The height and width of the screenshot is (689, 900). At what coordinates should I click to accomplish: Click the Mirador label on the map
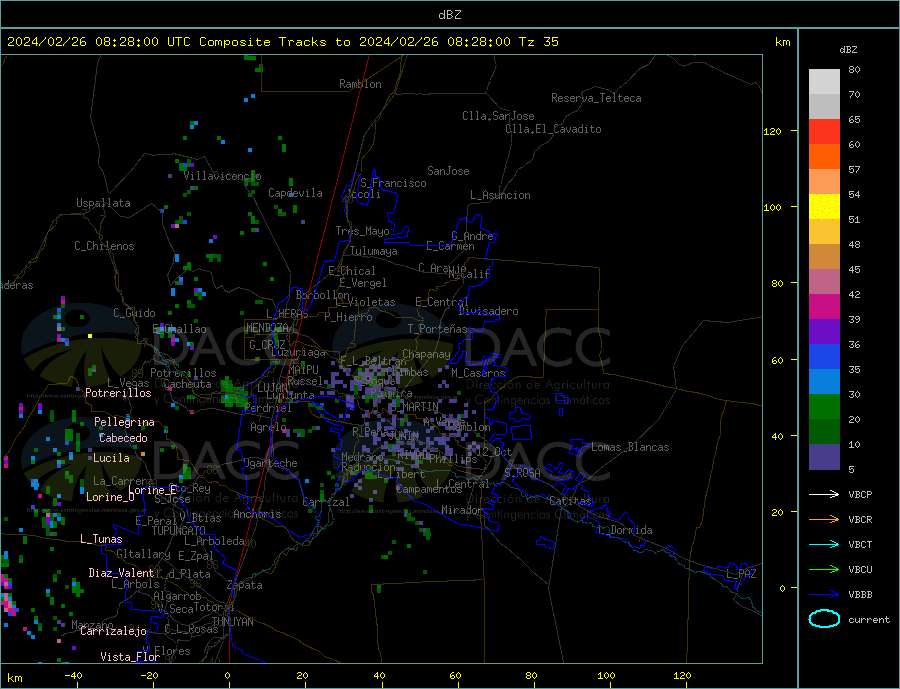(x=462, y=510)
